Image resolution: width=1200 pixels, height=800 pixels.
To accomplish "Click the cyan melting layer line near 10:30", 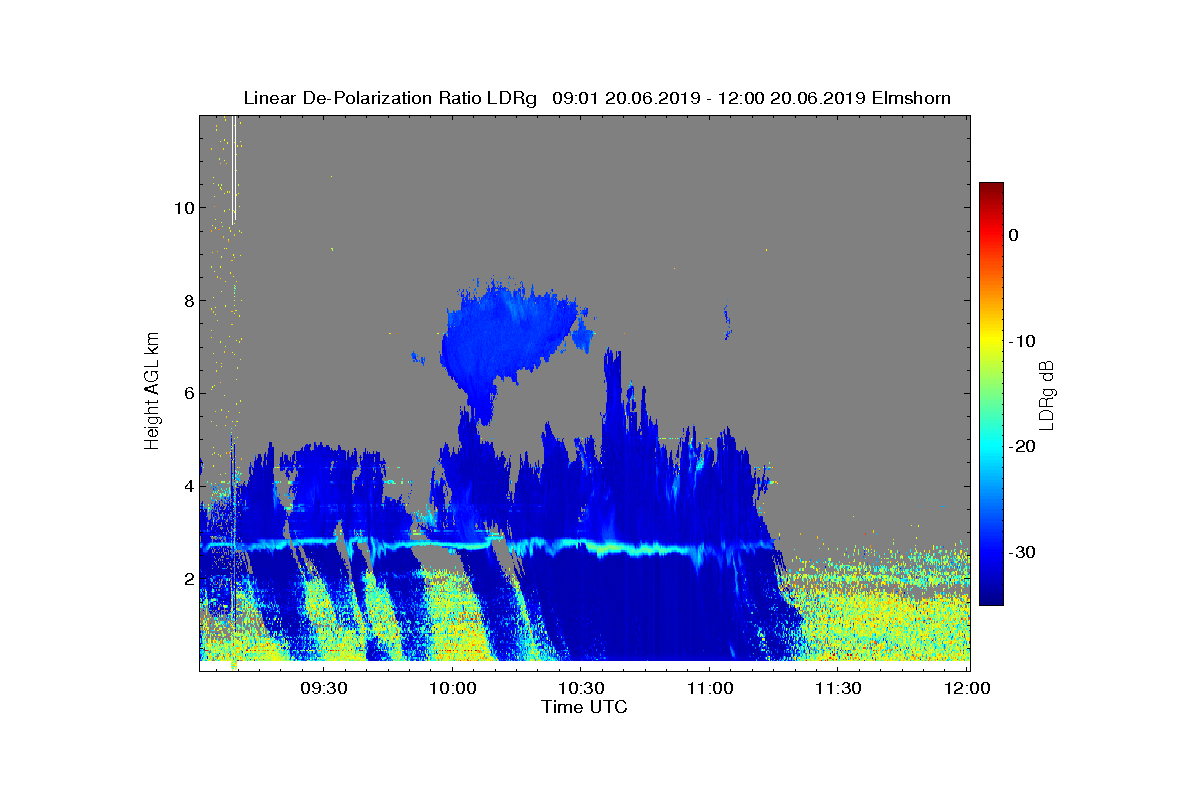I will 582,546.
